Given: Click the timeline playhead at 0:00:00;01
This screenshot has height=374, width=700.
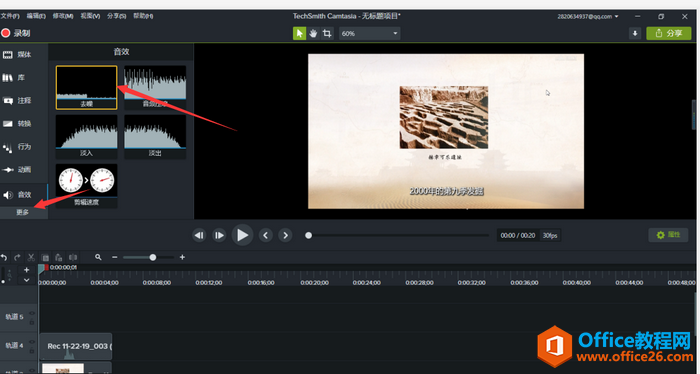Looking at the screenshot, I should (42, 268).
